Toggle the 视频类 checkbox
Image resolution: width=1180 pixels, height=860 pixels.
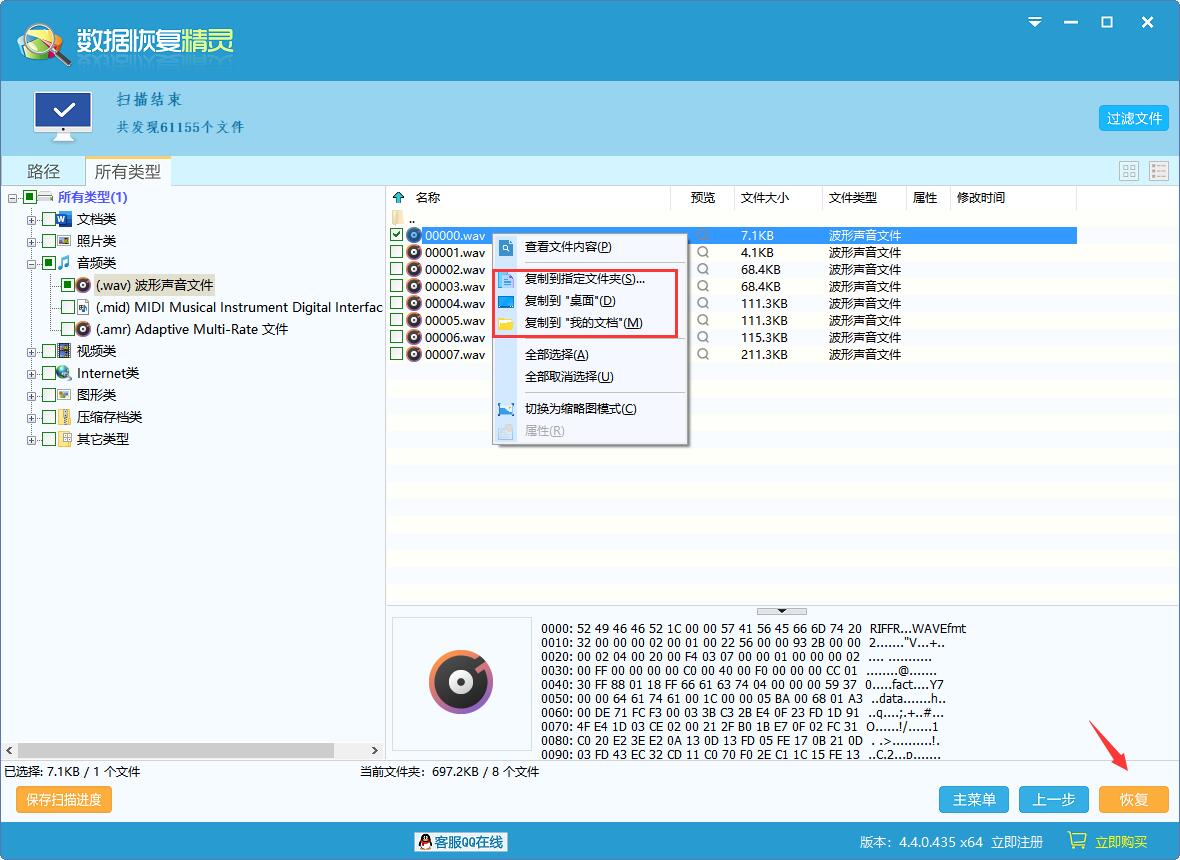click(x=49, y=351)
